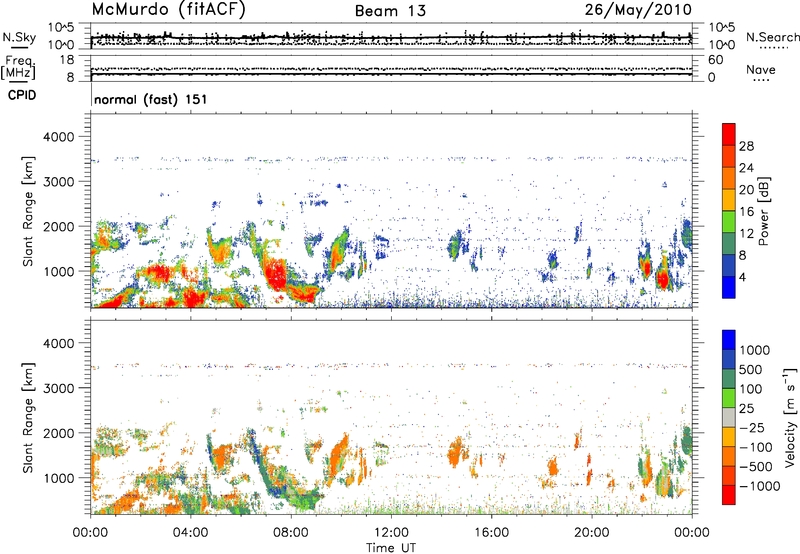800x554 pixels.
Task: Click the "60" Nave axis tick label
Action: point(716,60)
